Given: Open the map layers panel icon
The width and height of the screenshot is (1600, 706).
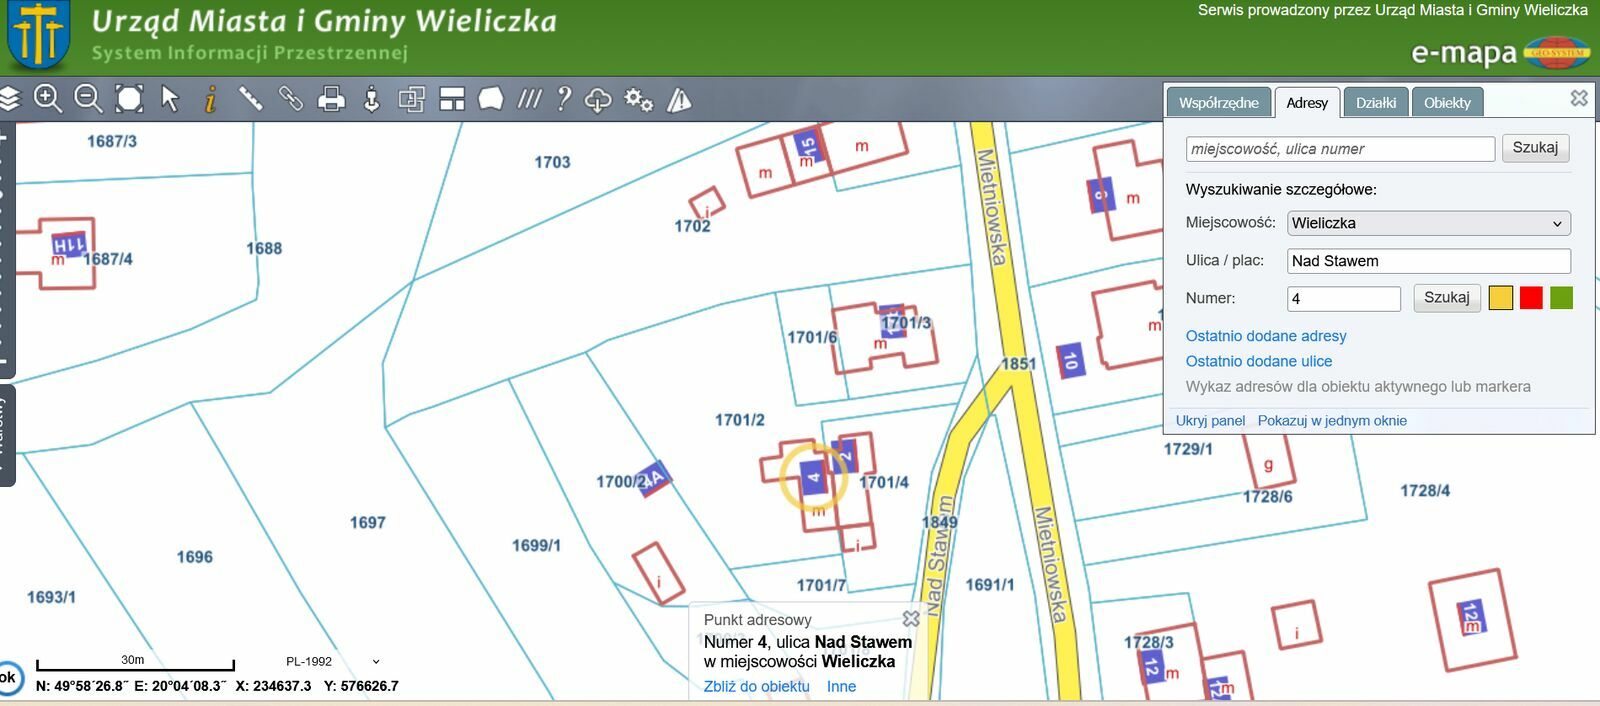Looking at the screenshot, I should [10, 99].
